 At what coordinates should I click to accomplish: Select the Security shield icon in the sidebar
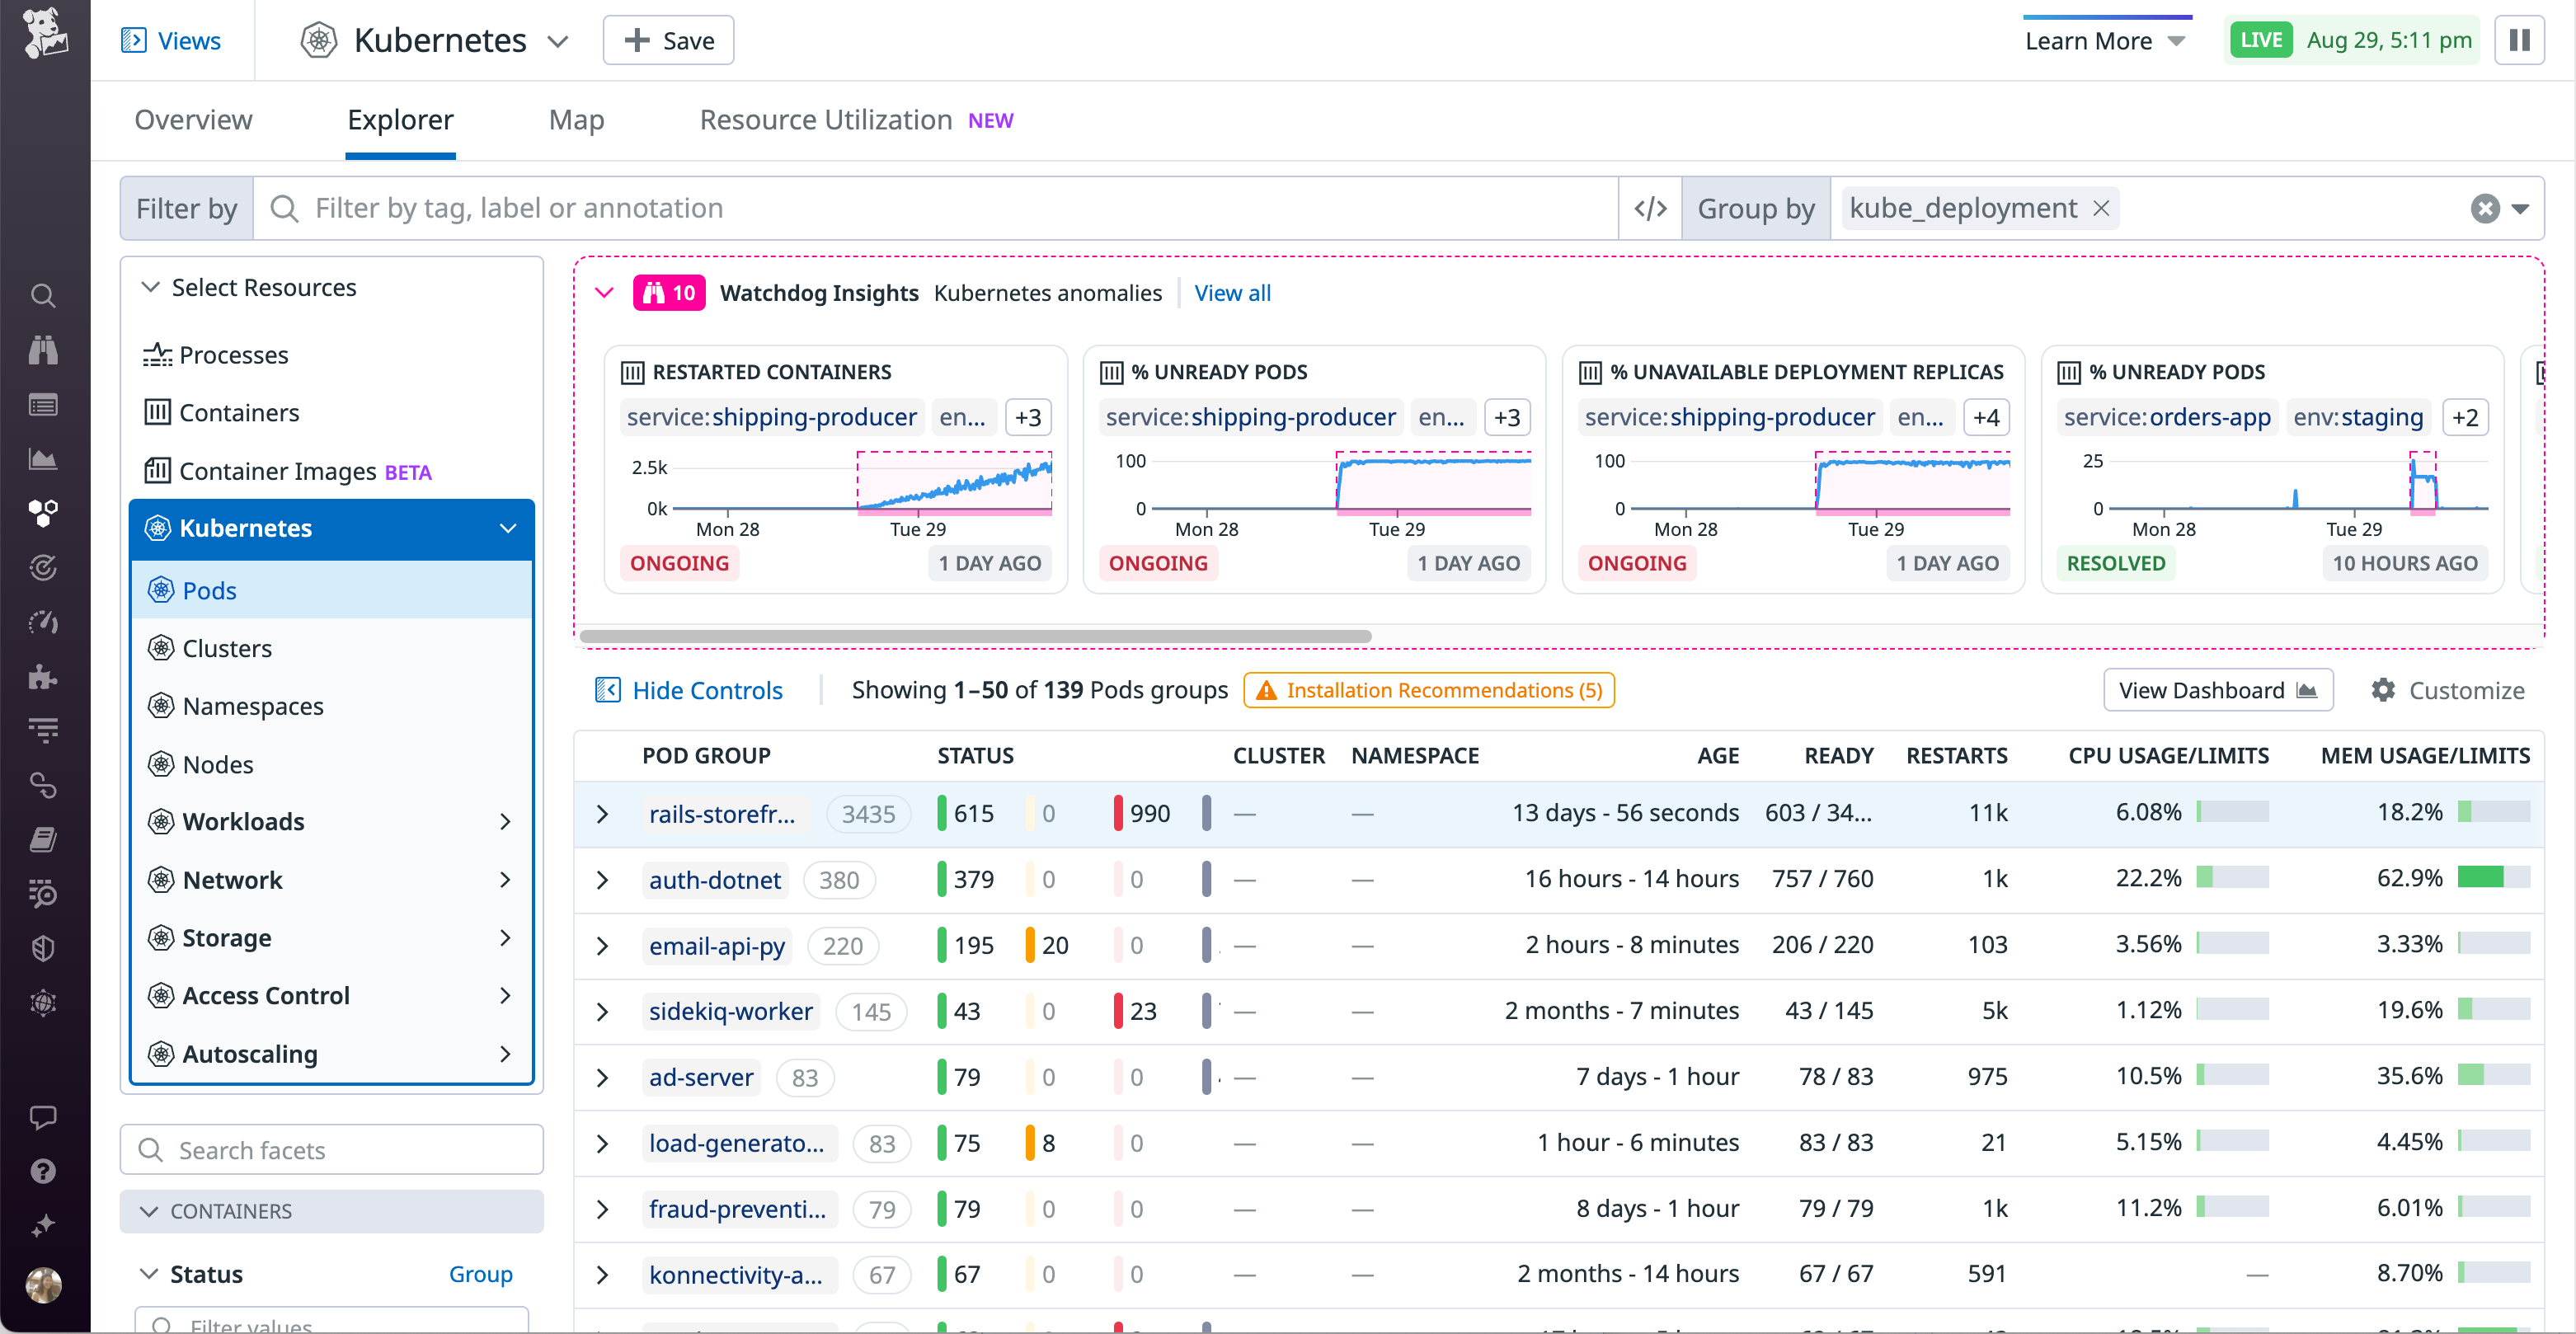pos(43,948)
